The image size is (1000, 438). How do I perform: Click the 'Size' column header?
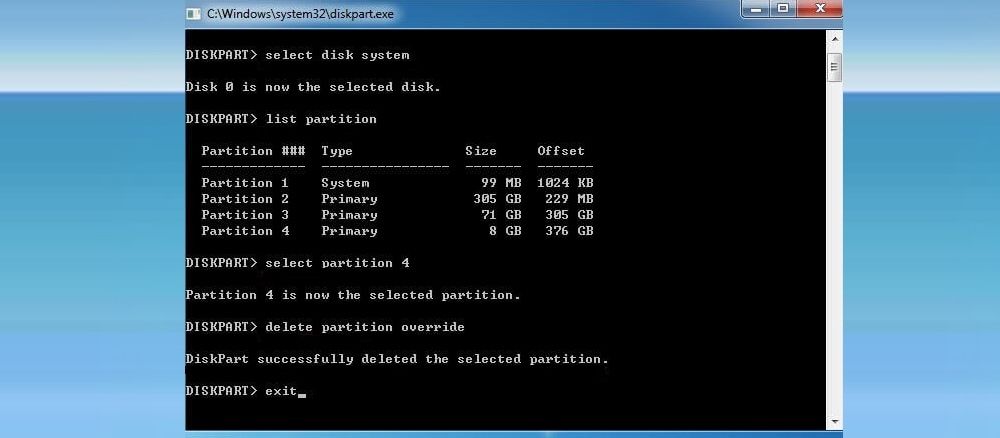click(481, 151)
